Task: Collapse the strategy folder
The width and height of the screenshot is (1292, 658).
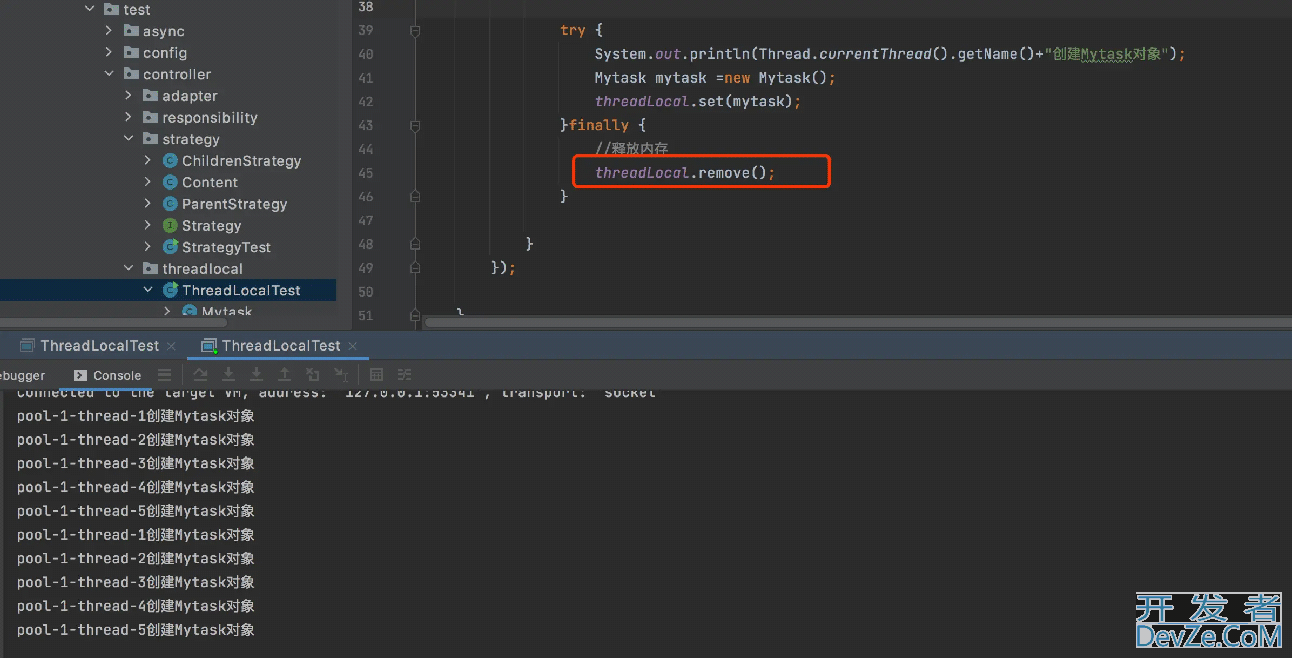Action: click(x=128, y=139)
